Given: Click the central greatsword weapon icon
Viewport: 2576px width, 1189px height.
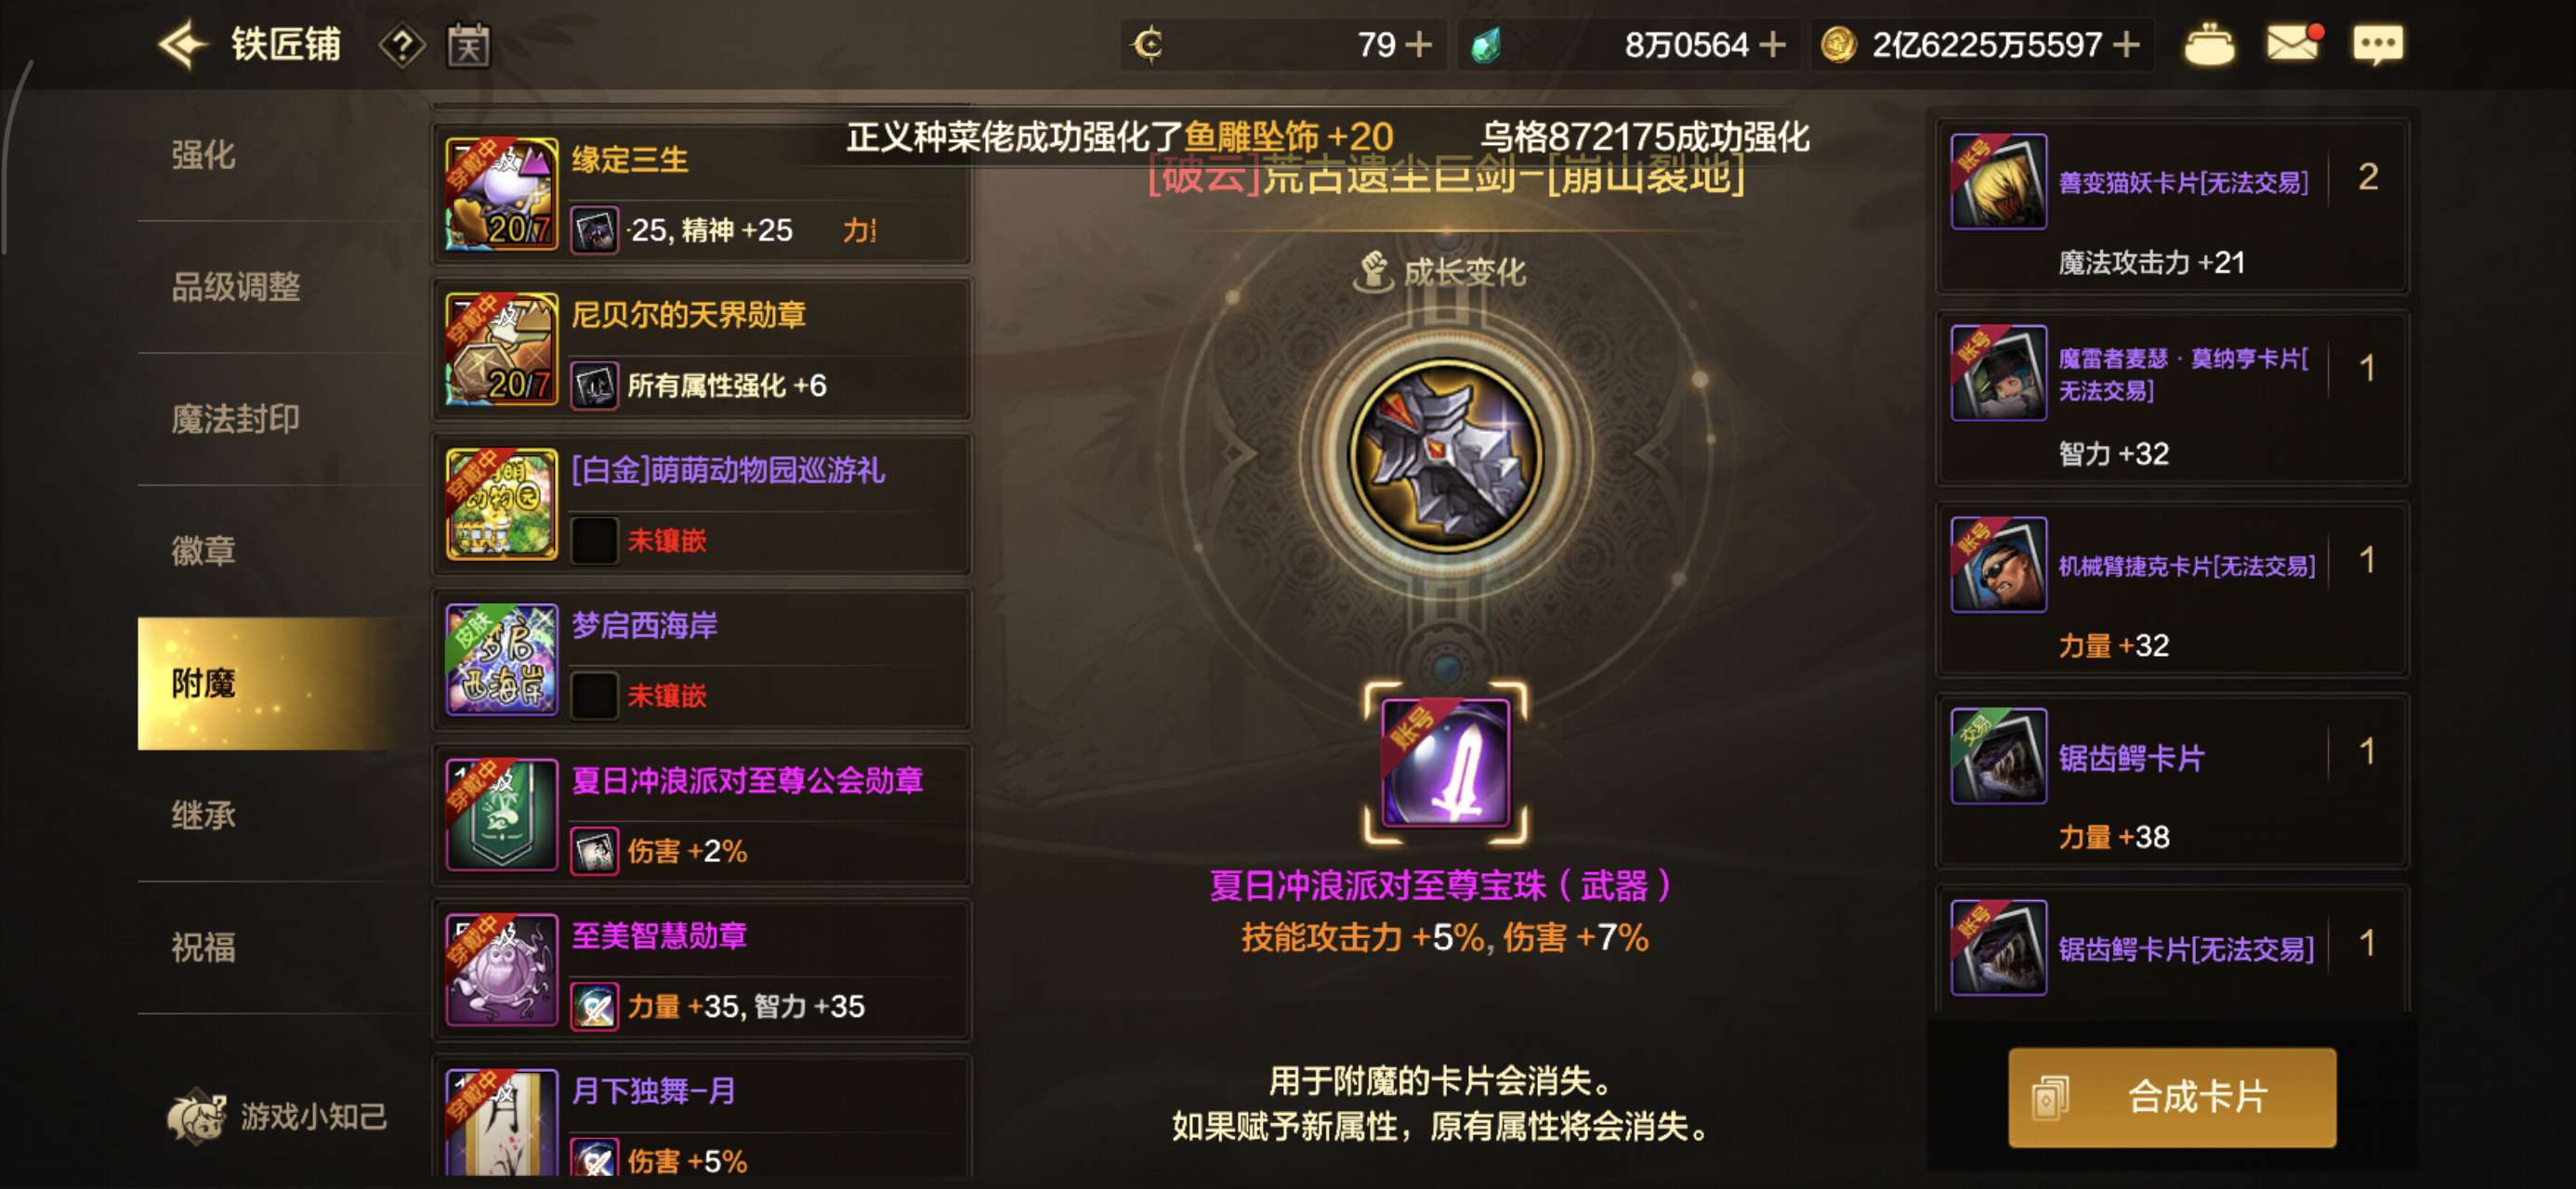Looking at the screenshot, I should pos(1445,455).
